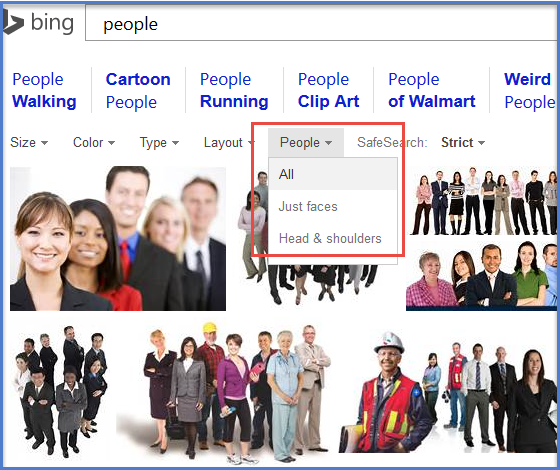The height and width of the screenshot is (470, 560).
Task: Open the SafeSearch Strict dropdown
Action: [x=462, y=142]
